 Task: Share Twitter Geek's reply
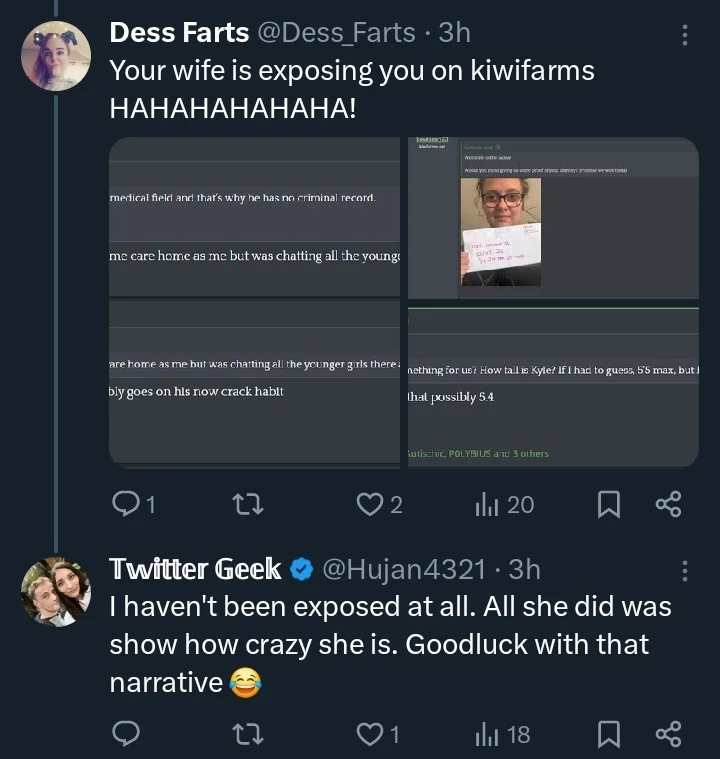click(x=669, y=734)
